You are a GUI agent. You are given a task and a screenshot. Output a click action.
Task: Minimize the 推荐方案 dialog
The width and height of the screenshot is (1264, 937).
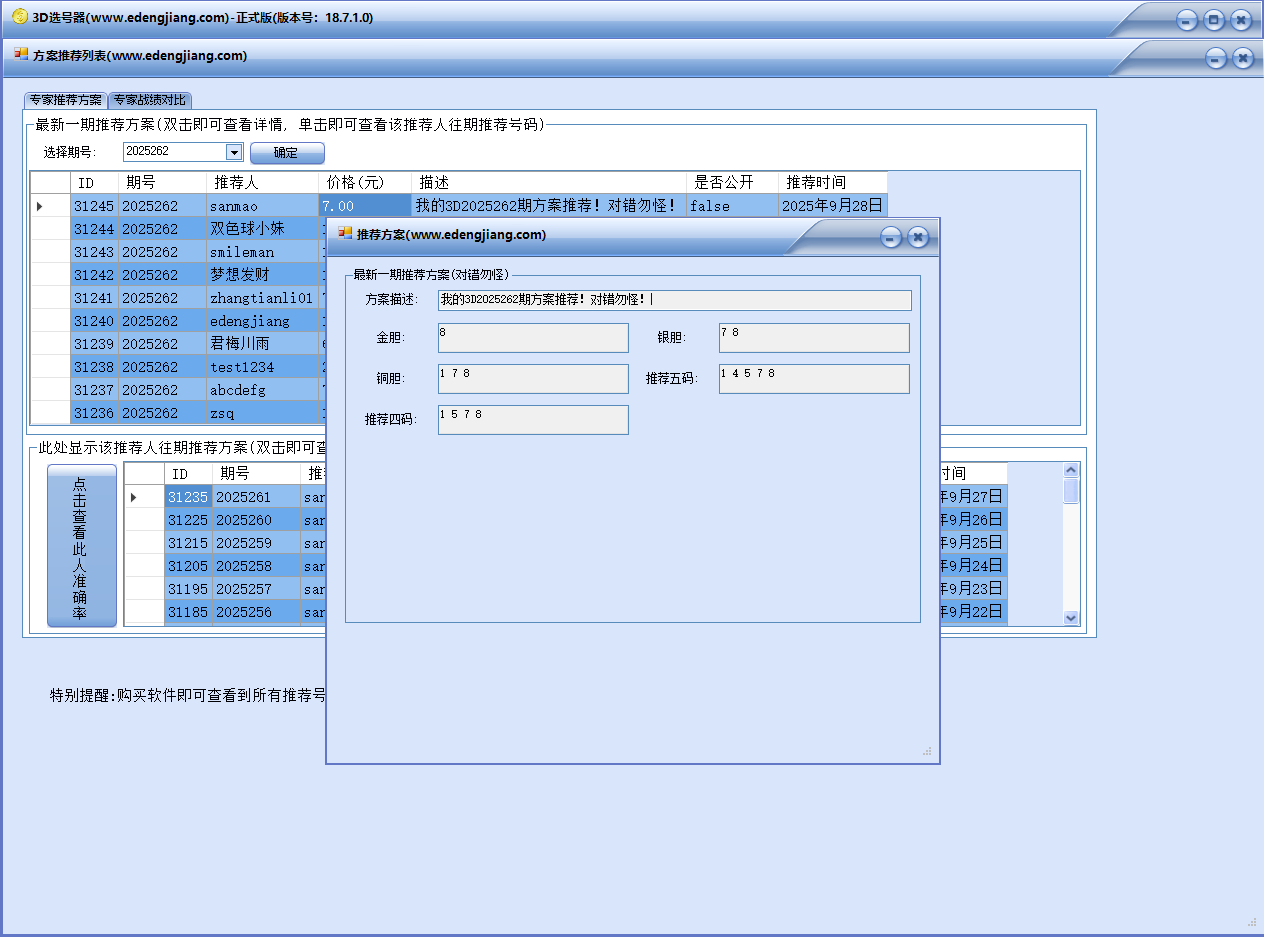(x=890, y=237)
